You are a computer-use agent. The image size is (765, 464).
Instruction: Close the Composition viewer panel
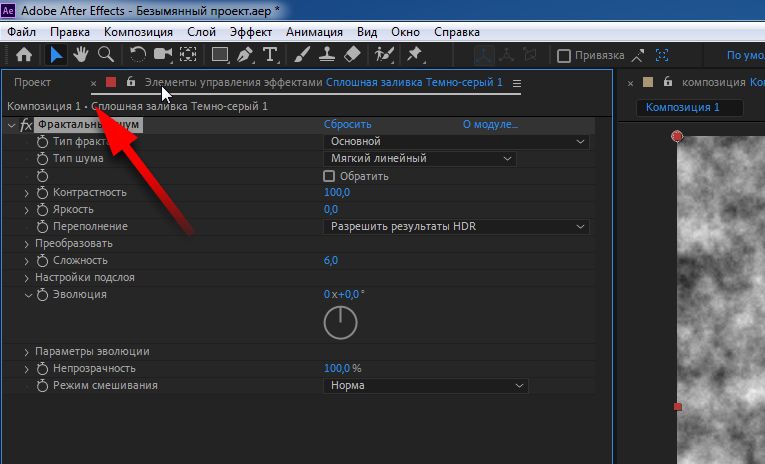point(630,83)
